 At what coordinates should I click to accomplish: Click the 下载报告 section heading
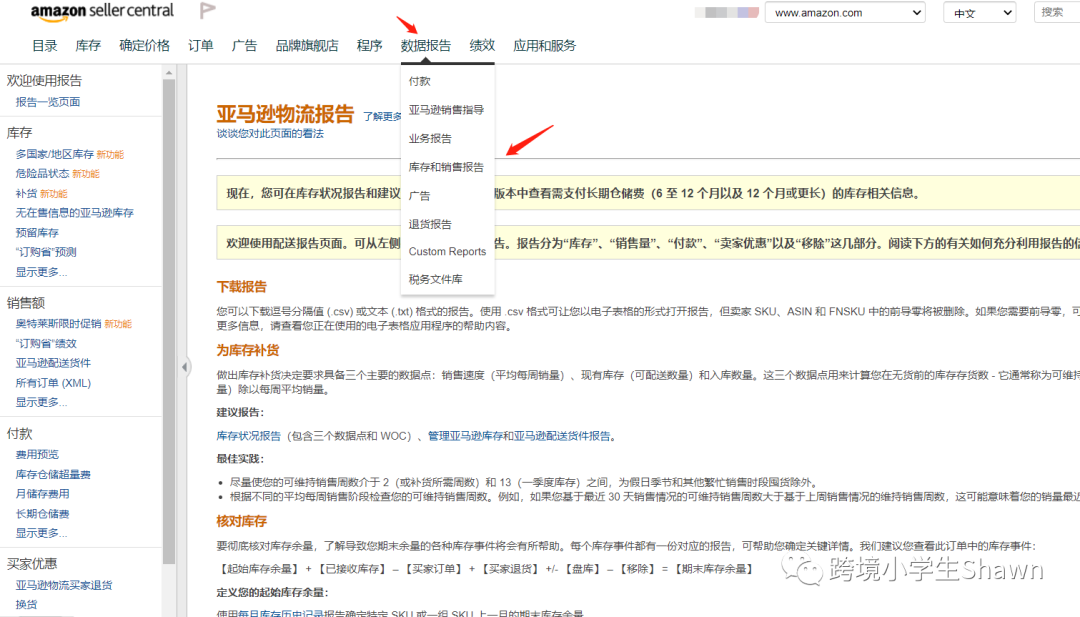click(x=241, y=286)
